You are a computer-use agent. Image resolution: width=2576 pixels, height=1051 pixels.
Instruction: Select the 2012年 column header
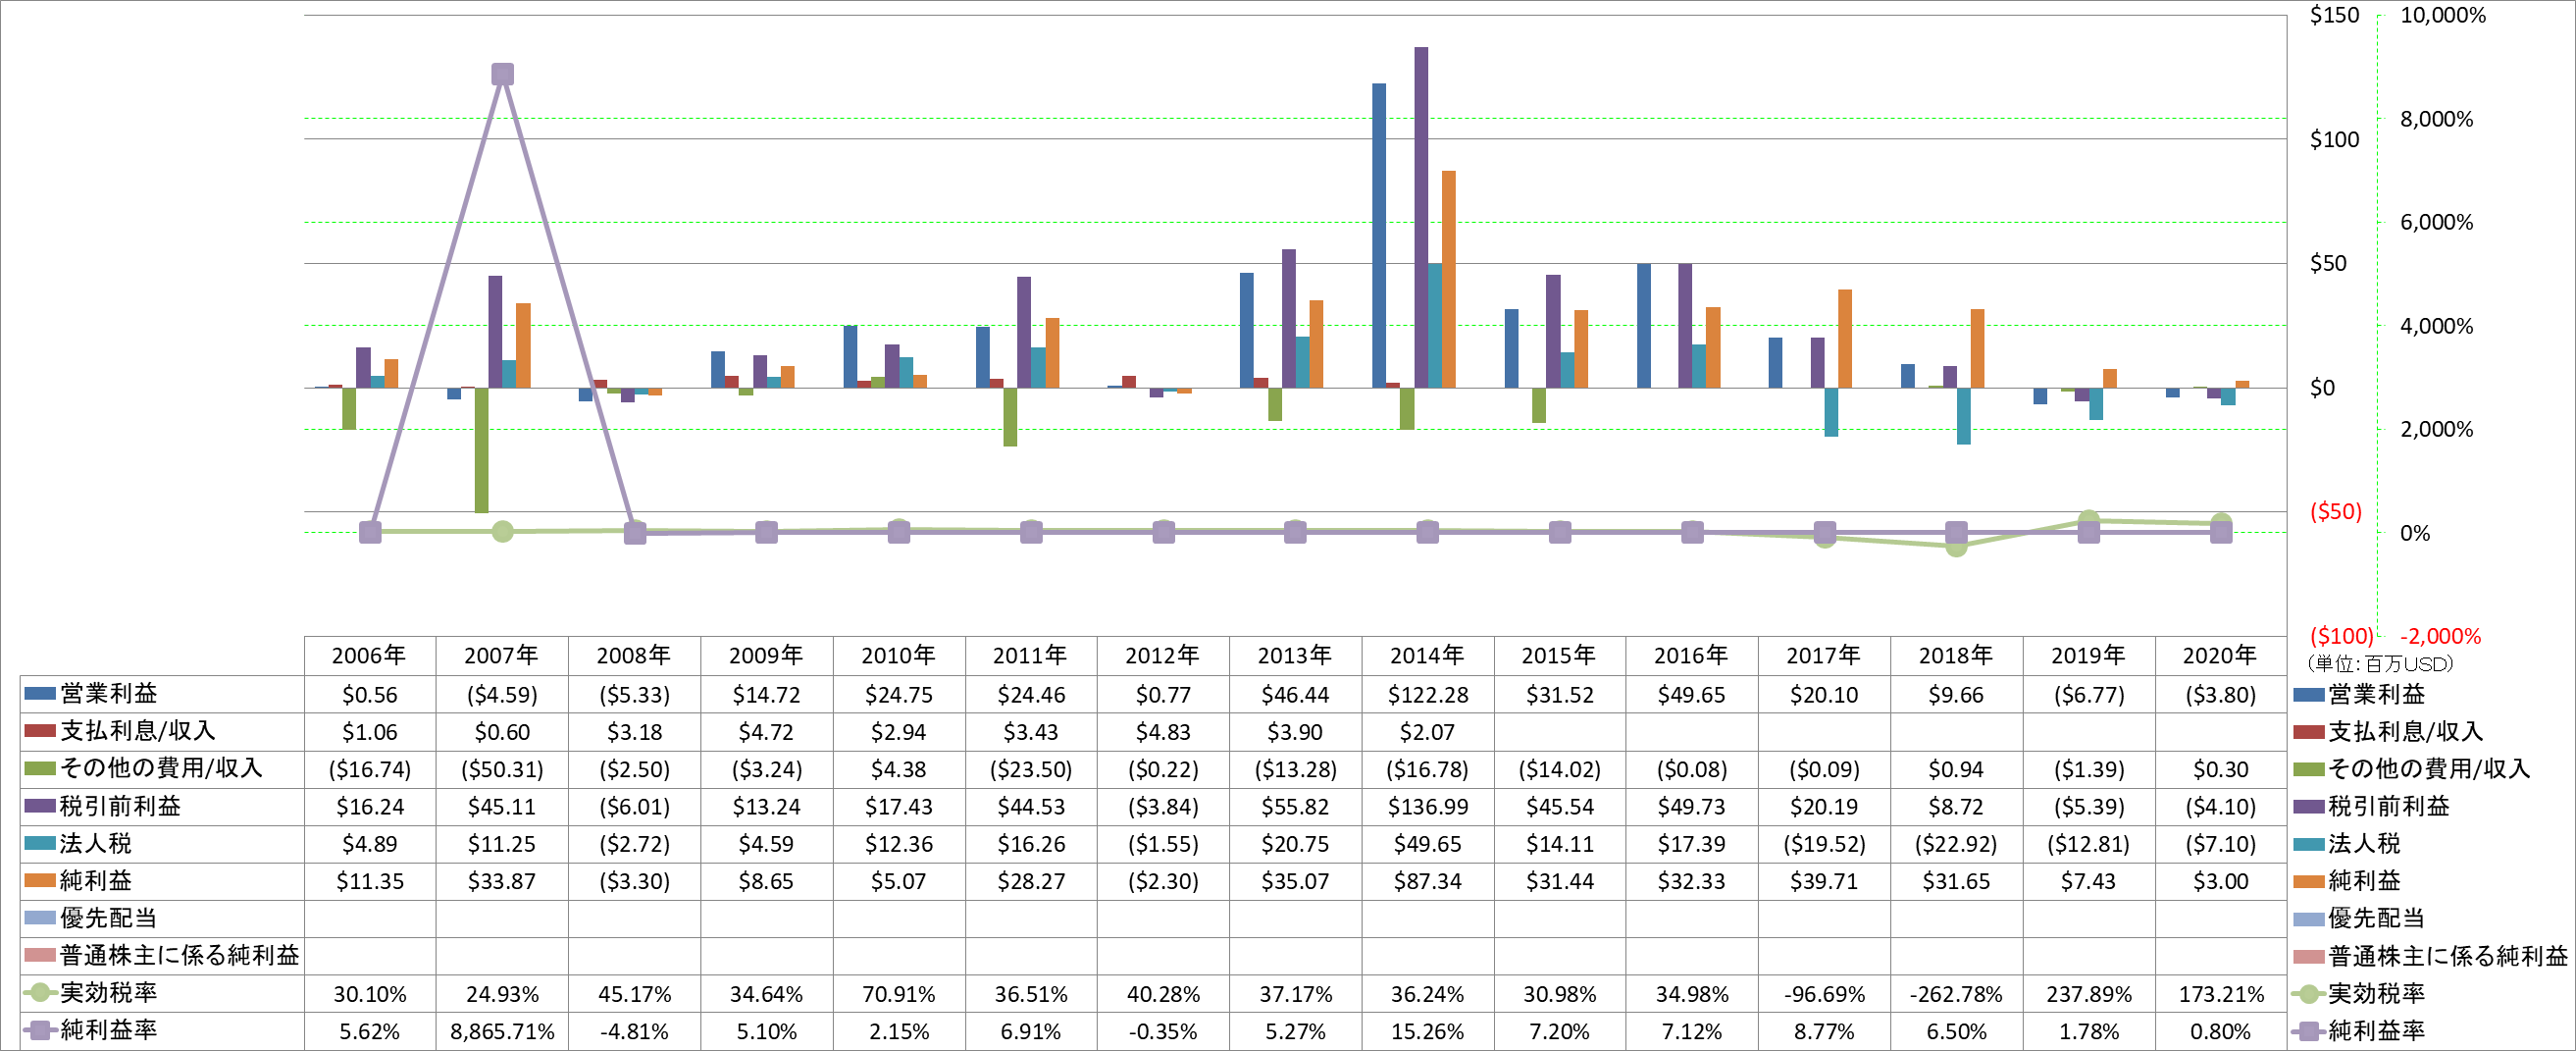[1163, 656]
